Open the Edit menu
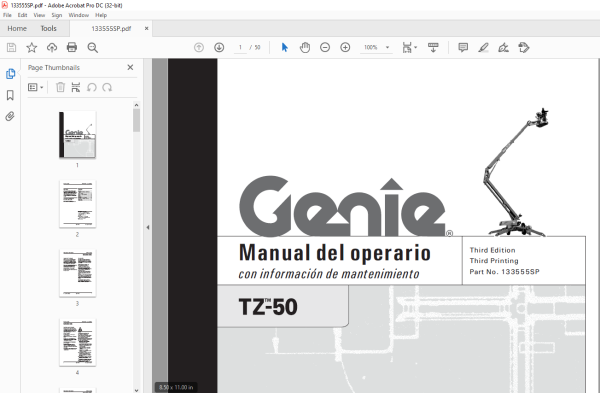600x393 pixels. [22, 15]
